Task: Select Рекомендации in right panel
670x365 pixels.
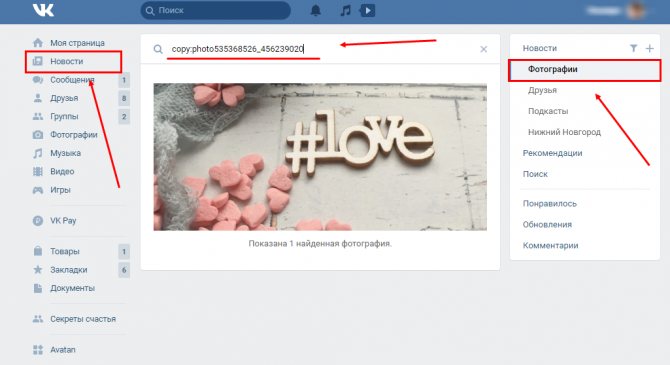Action: tap(552, 153)
